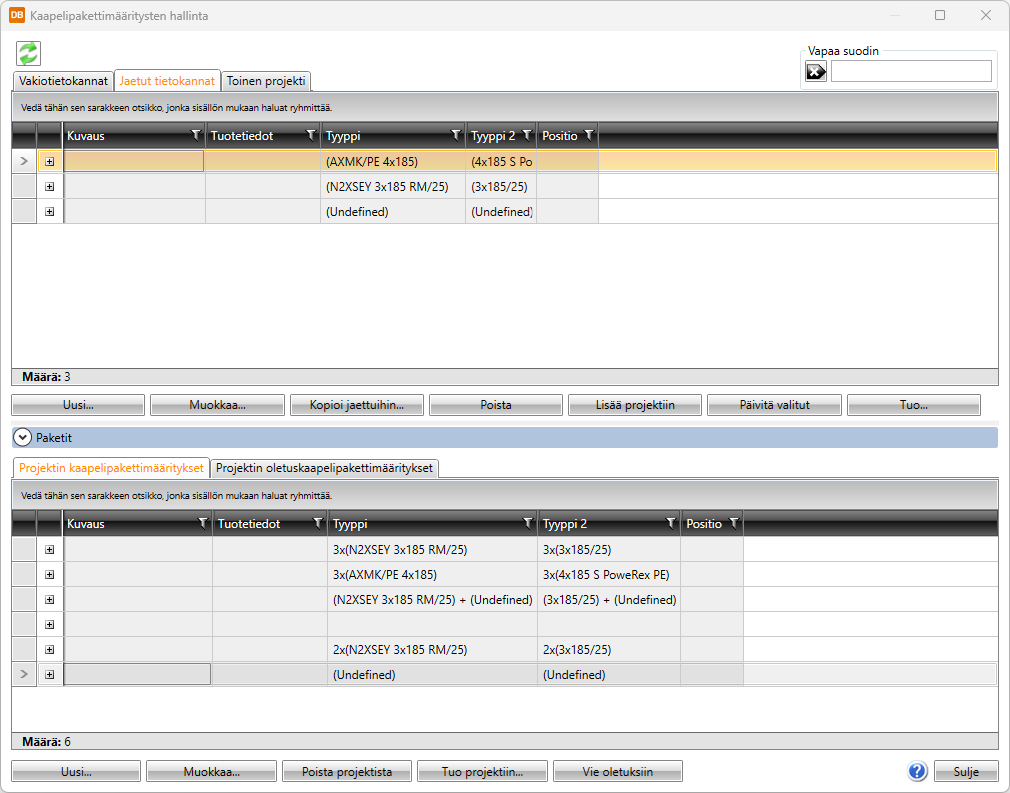Click the Vapaa suodin text field
This screenshot has height=793, width=1010.
tap(910, 71)
